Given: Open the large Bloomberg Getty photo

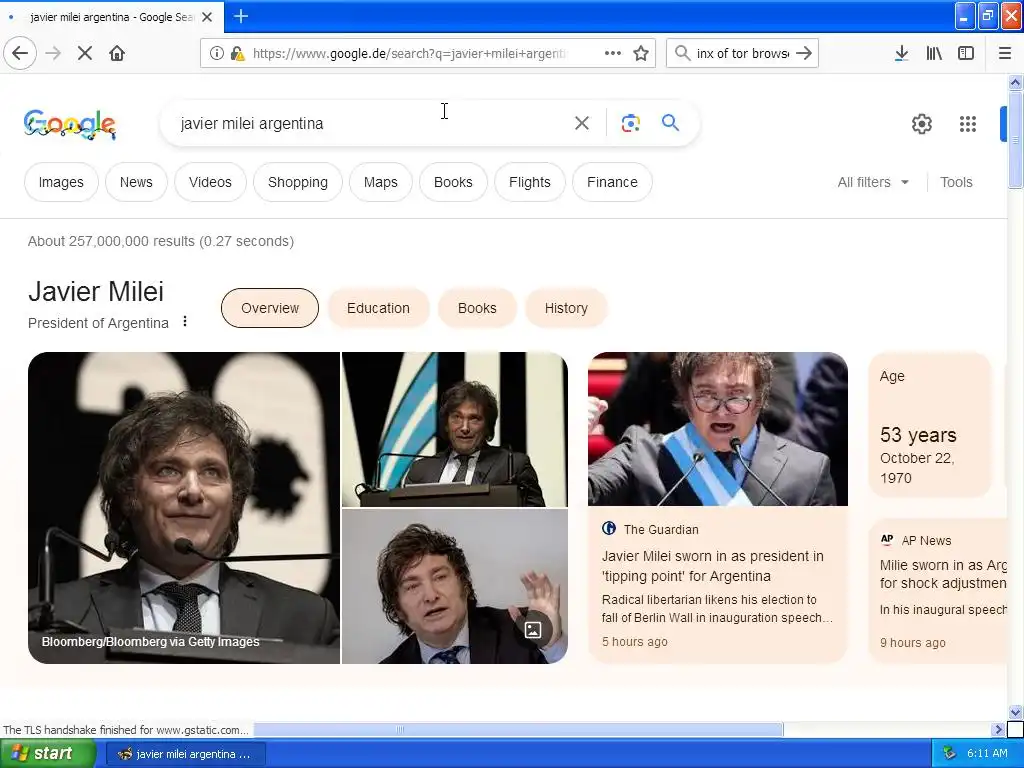Looking at the screenshot, I should coord(184,508).
